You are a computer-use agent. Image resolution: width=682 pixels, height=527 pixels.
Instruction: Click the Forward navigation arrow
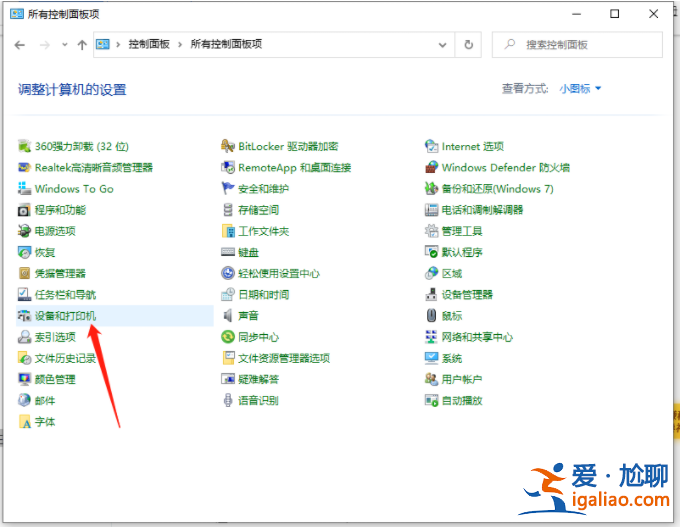click(45, 45)
